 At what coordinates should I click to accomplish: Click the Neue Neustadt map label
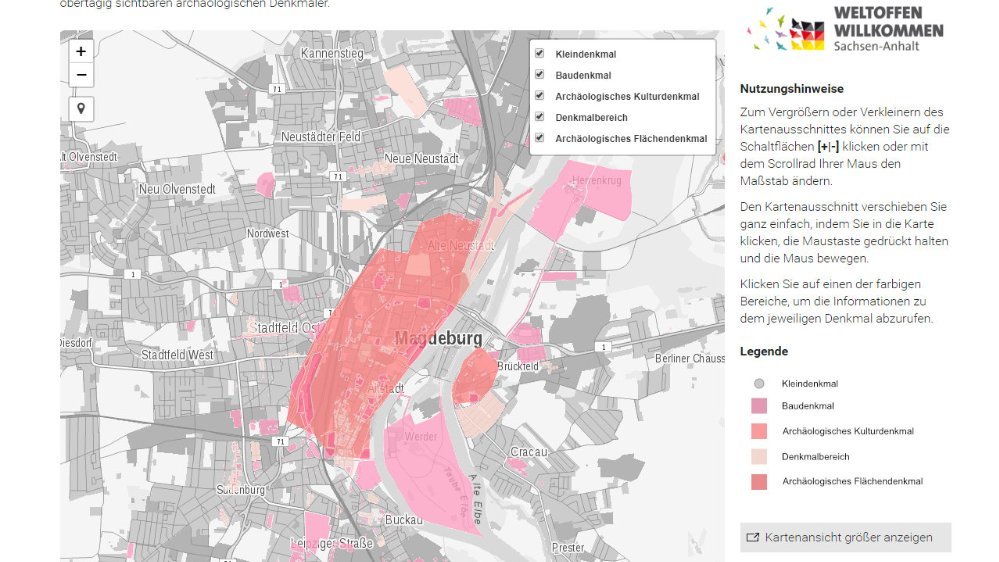pos(421,159)
